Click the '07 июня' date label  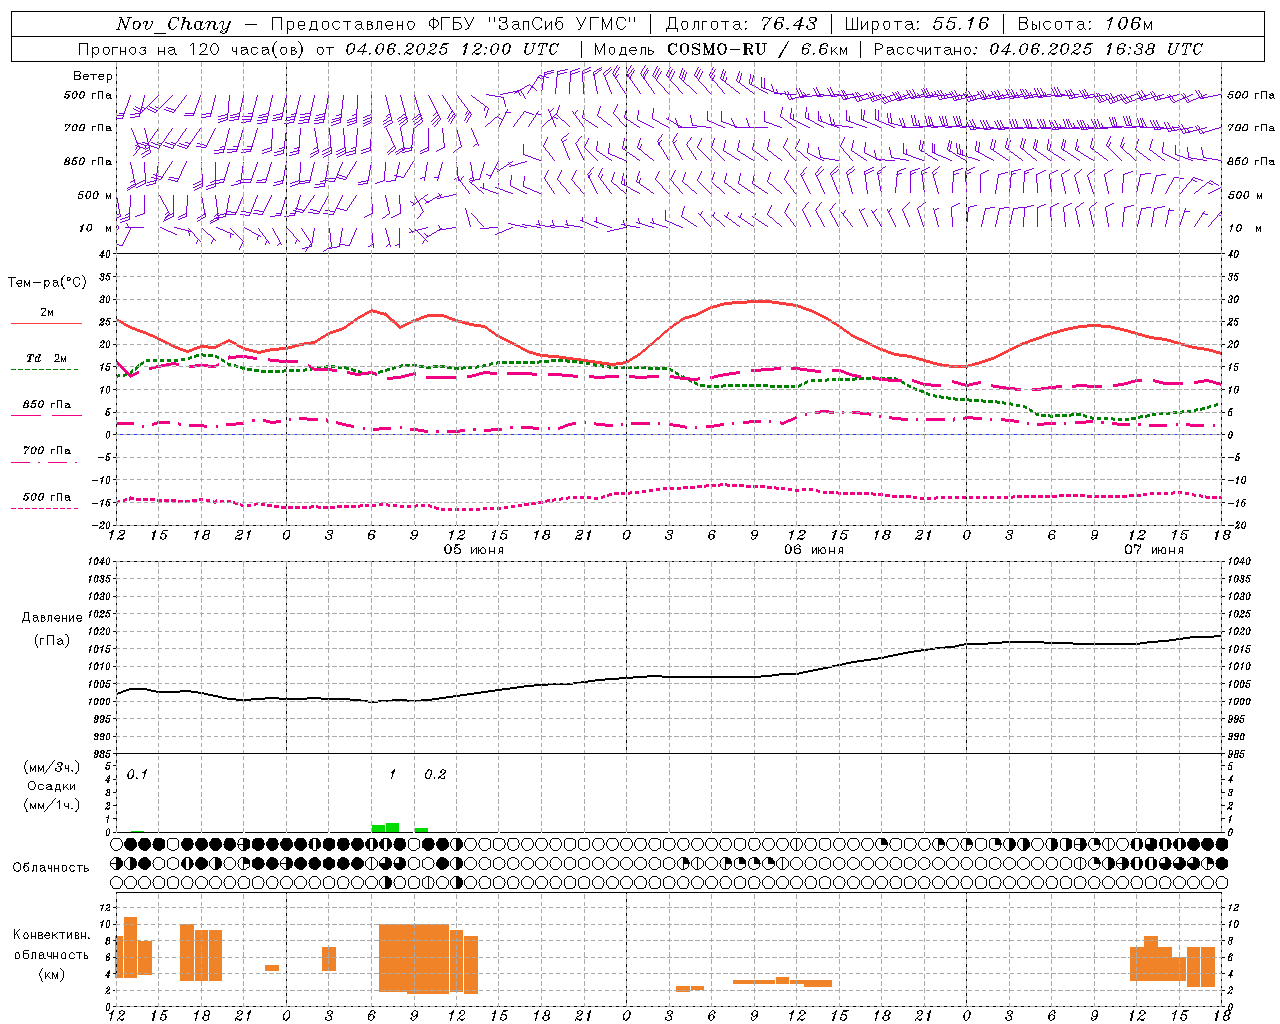[x=1154, y=550]
